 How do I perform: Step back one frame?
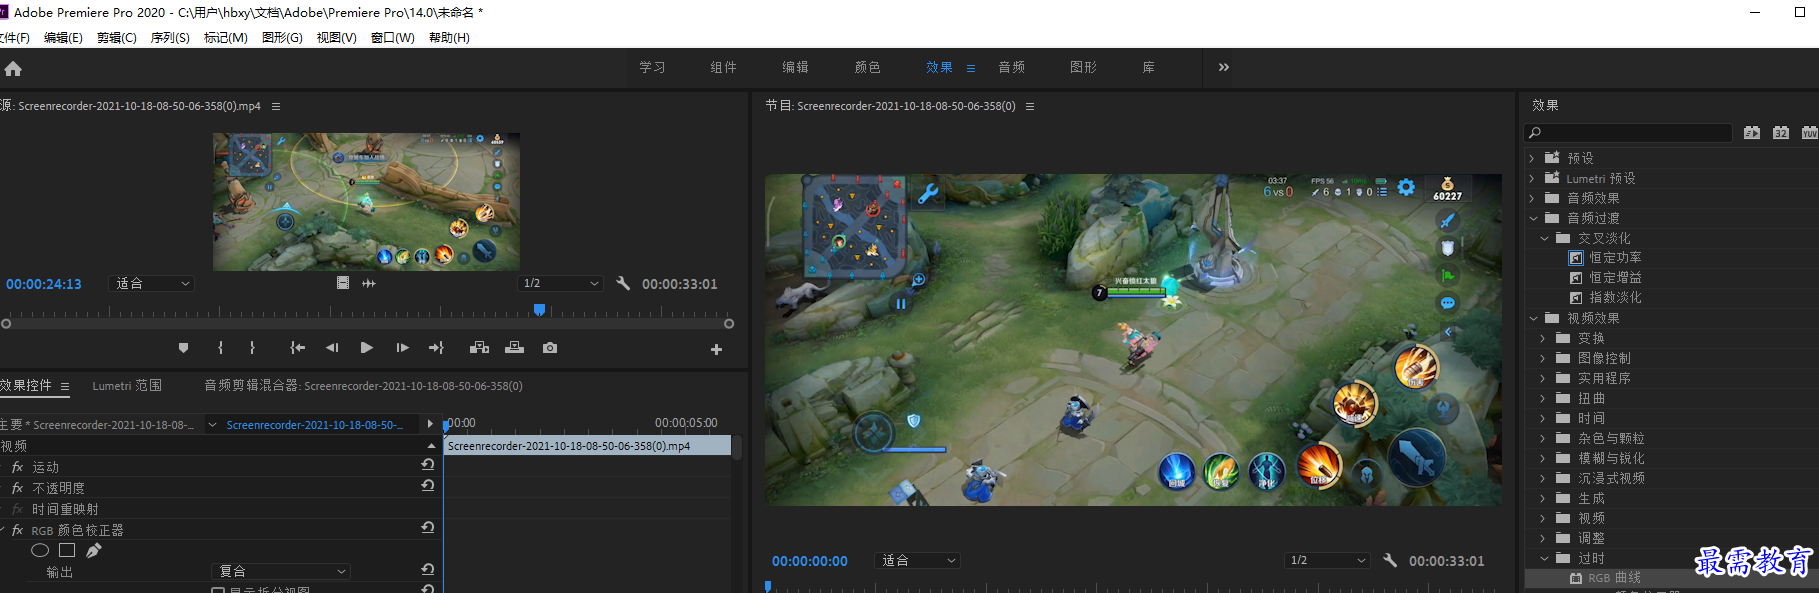pyautogui.click(x=332, y=348)
